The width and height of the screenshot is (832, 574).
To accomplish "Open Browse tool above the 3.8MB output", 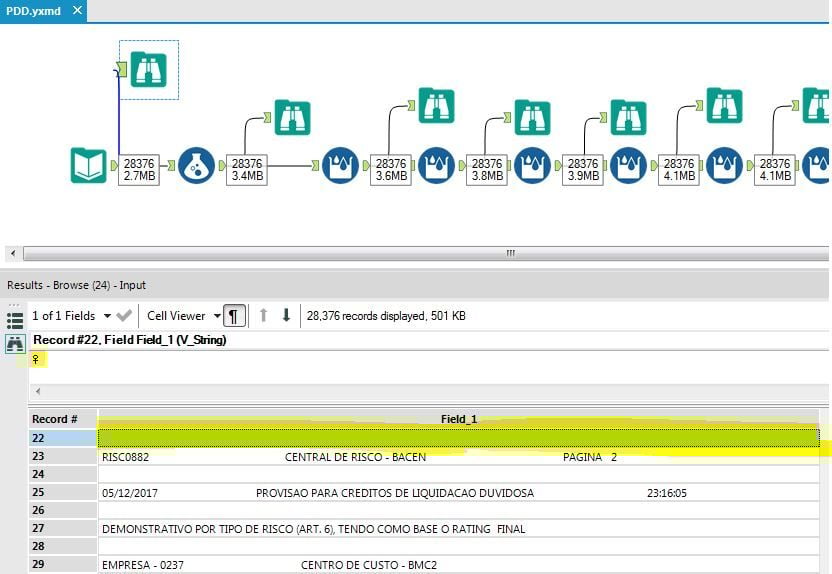I will 532,117.
